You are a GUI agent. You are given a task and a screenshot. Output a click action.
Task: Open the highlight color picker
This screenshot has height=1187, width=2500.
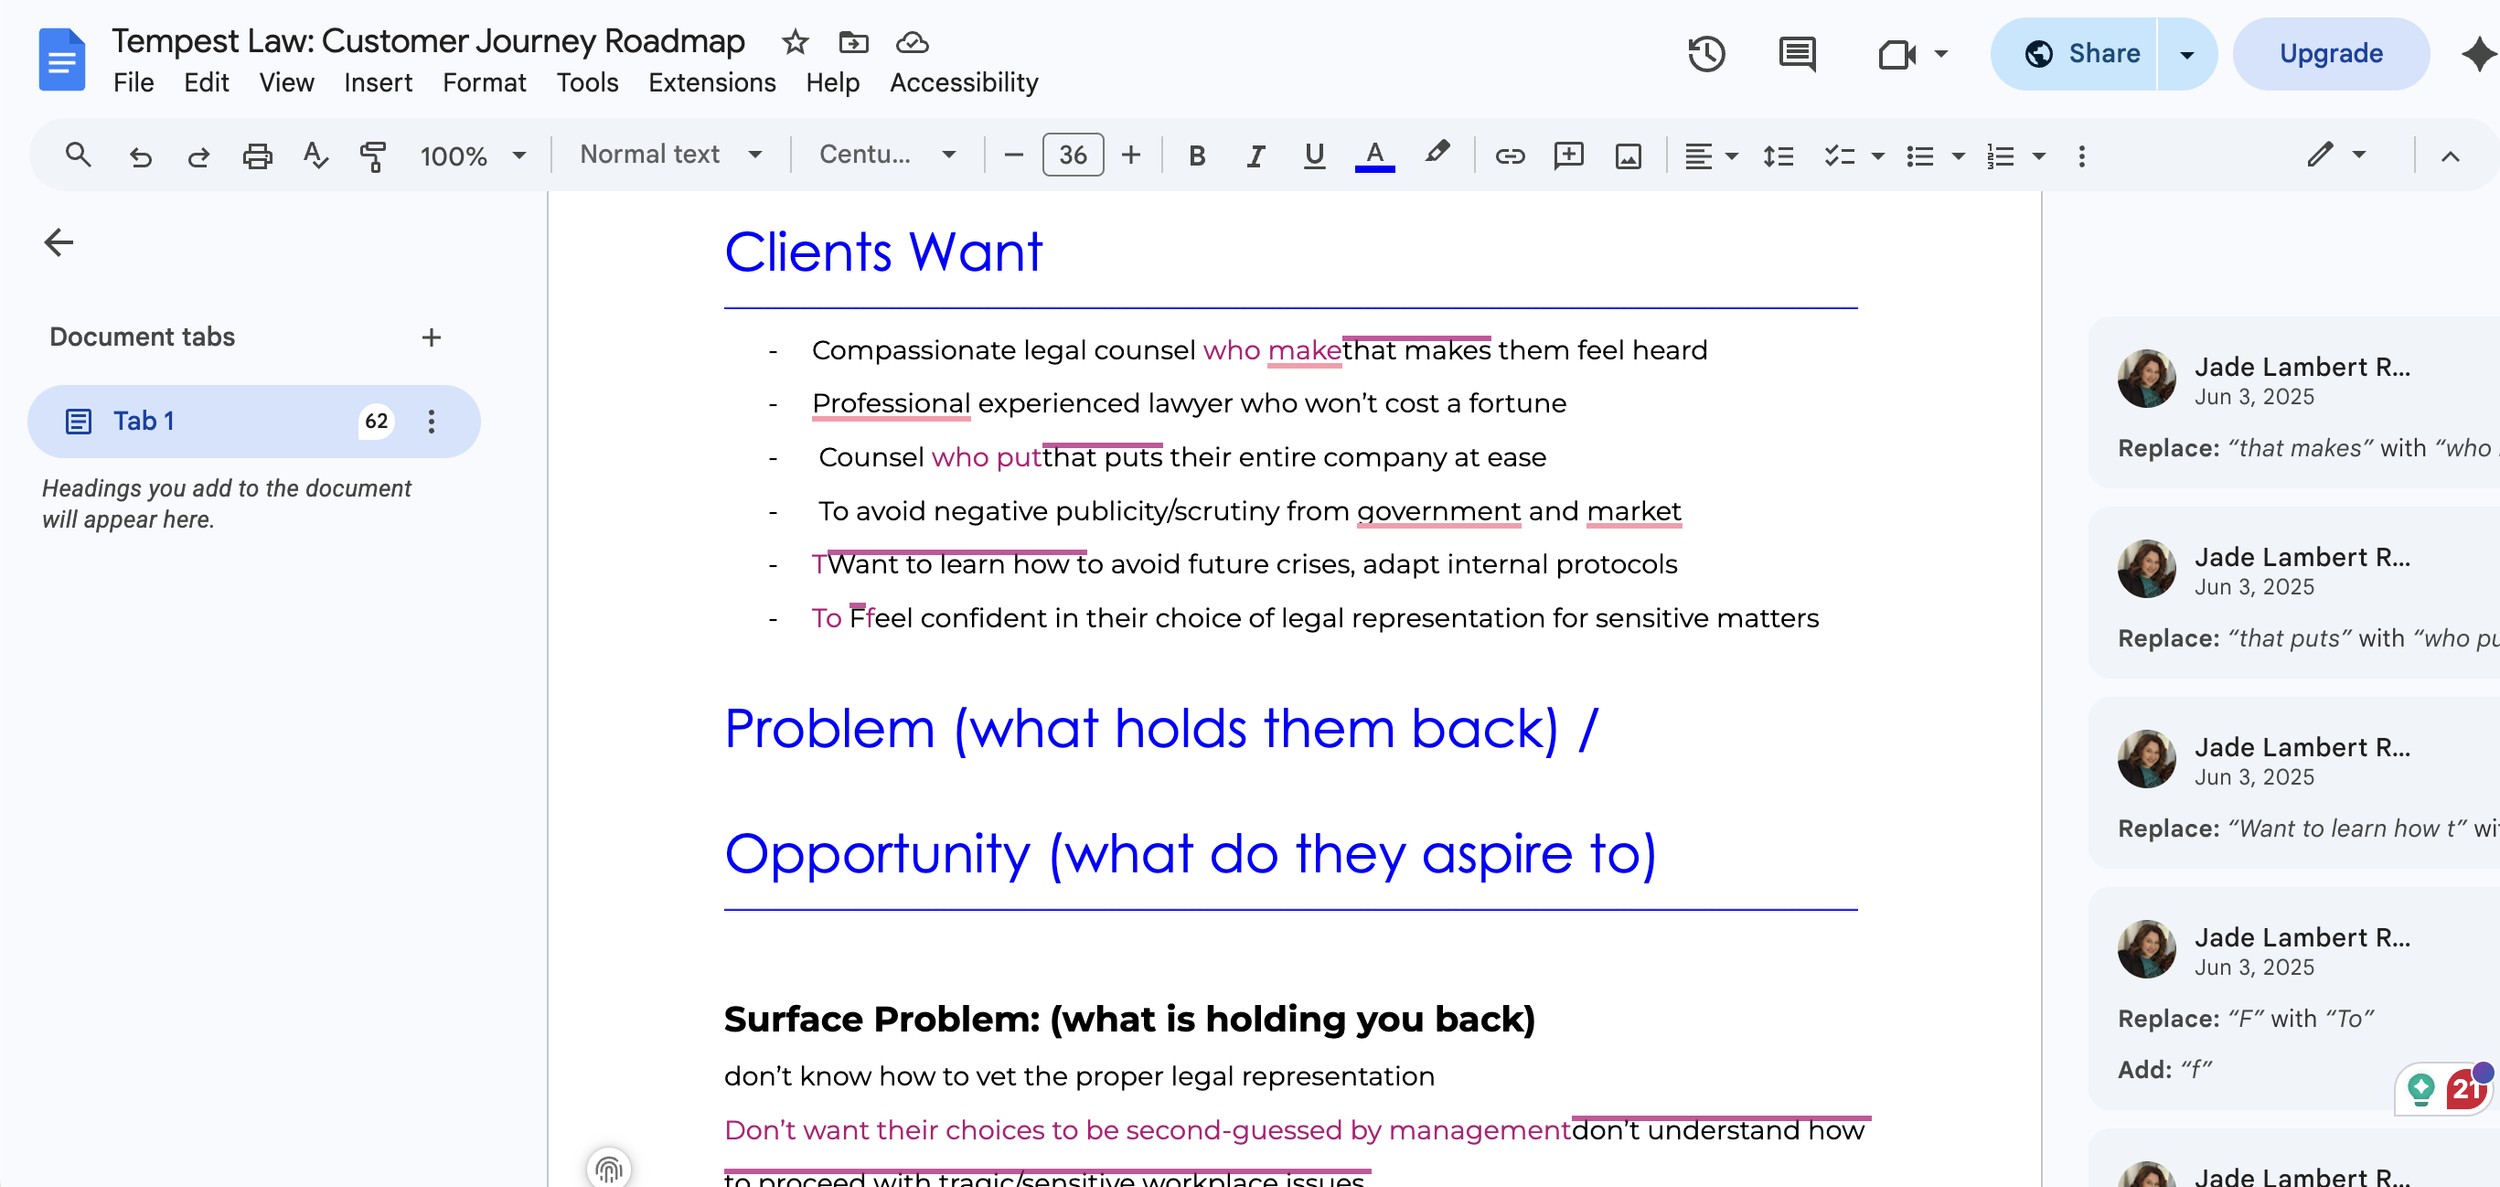(1437, 155)
